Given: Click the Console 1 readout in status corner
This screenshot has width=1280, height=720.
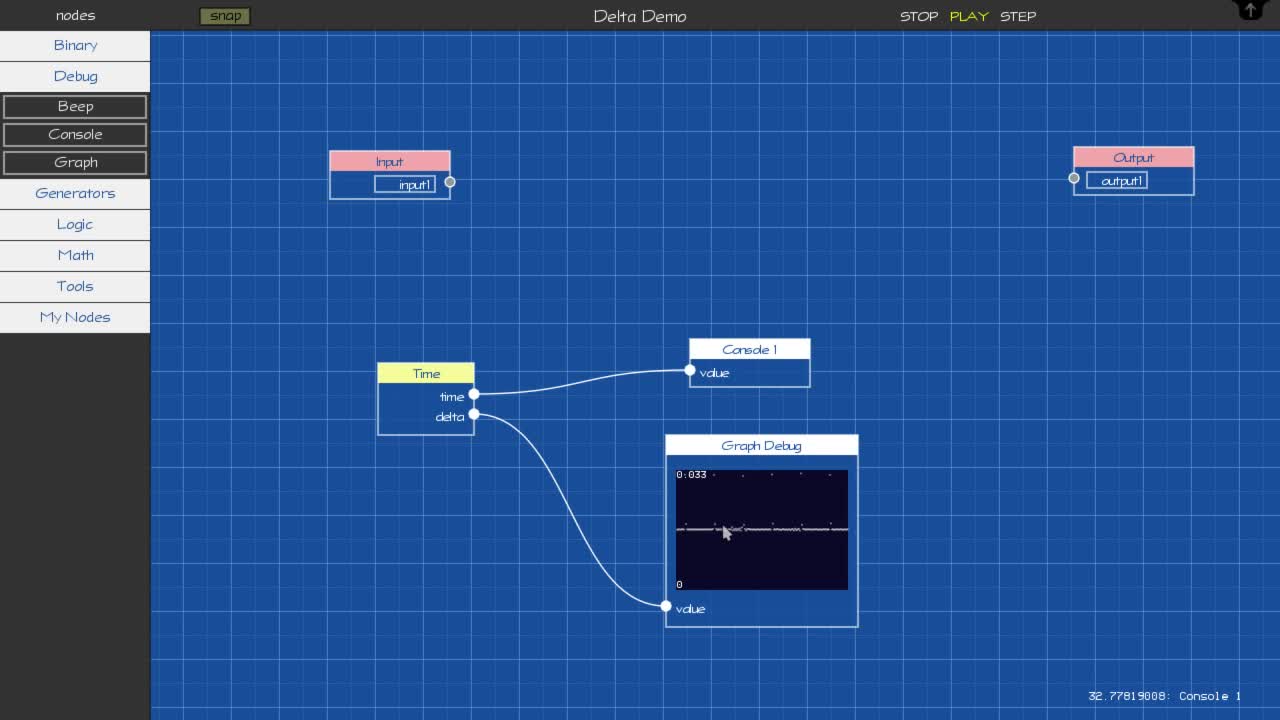Looking at the screenshot, I should point(1164,696).
